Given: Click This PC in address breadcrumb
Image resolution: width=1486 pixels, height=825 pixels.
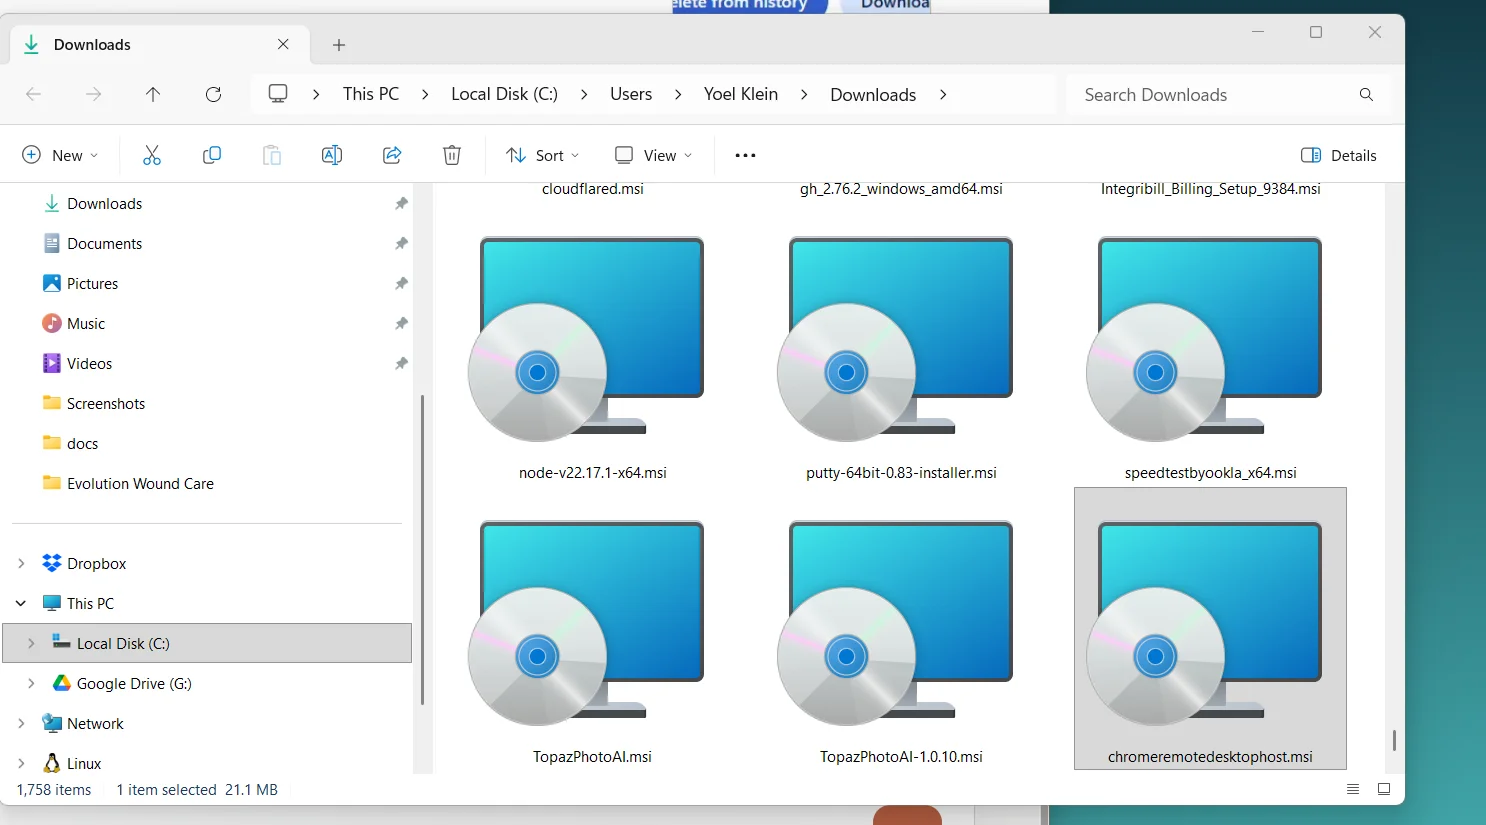Looking at the screenshot, I should click(x=371, y=94).
